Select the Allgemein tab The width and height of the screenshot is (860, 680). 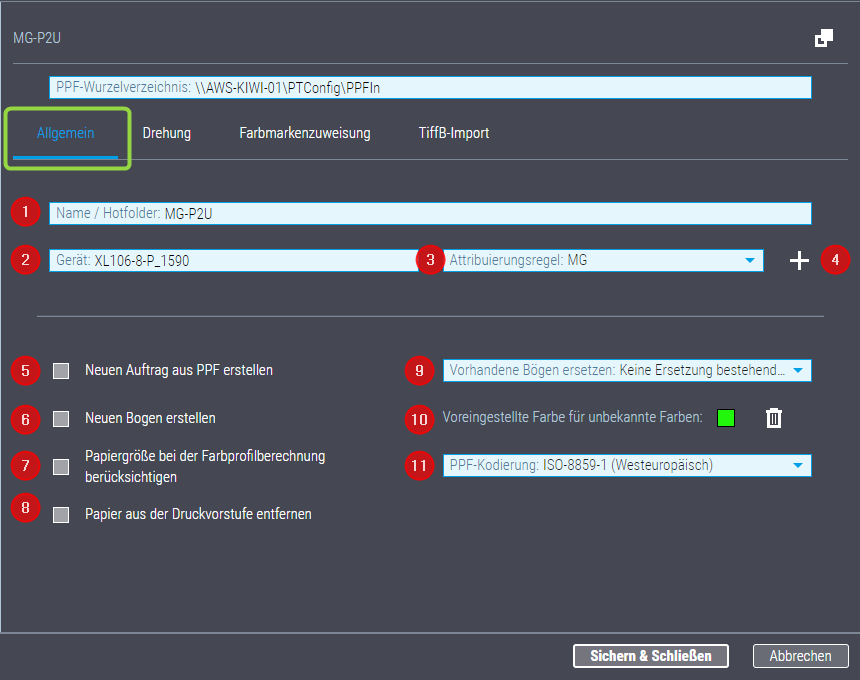[65, 131]
